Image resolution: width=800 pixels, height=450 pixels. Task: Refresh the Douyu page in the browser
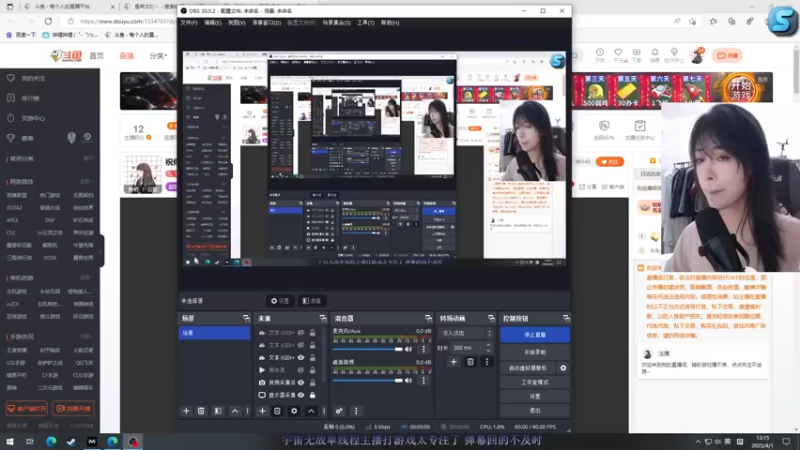[48, 21]
